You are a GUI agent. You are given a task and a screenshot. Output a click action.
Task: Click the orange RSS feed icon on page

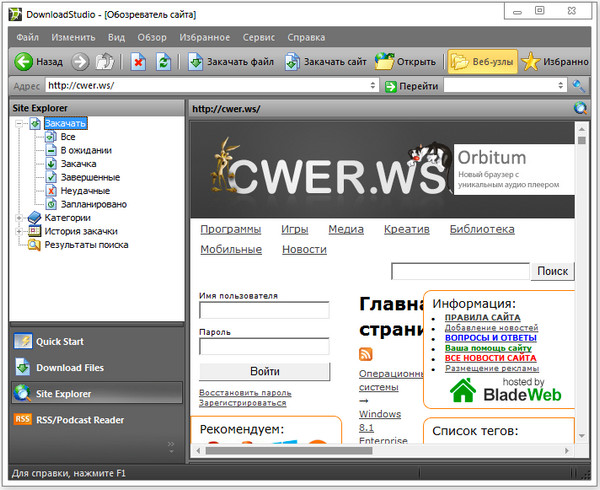[x=366, y=355]
